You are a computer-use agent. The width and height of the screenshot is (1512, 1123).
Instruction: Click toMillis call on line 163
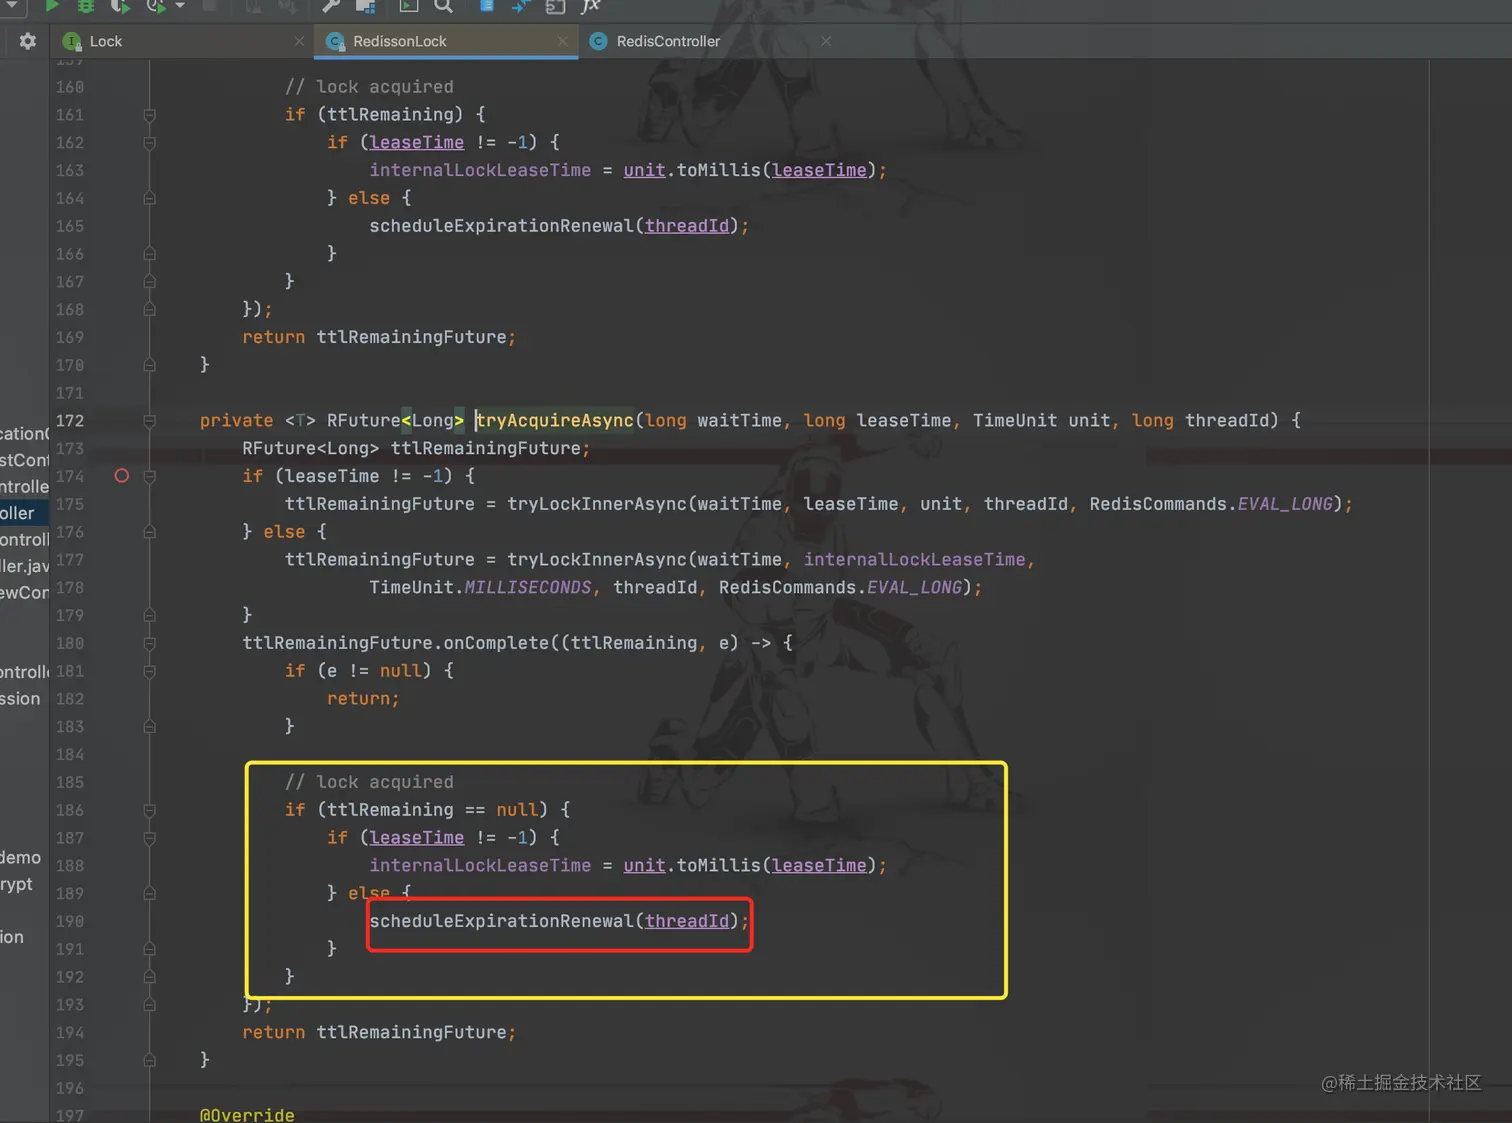pyautogui.click(x=719, y=171)
